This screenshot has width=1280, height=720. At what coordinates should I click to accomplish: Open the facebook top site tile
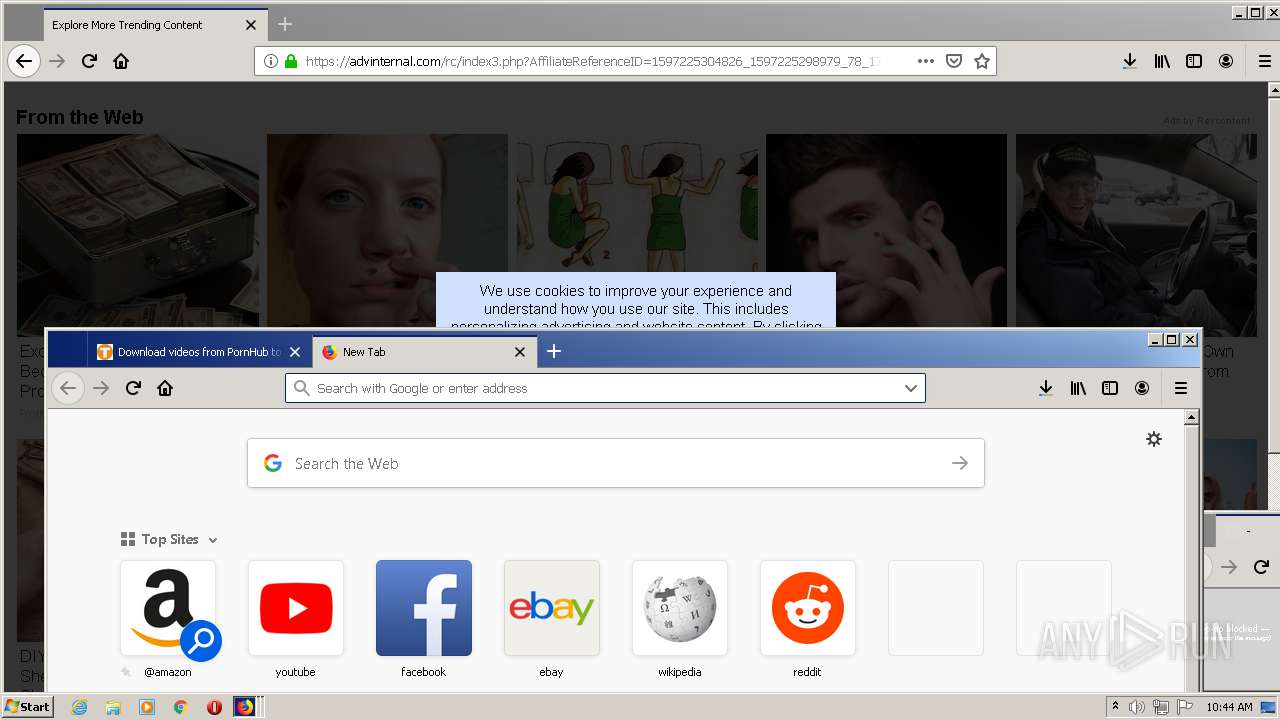[x=424, y=608]
